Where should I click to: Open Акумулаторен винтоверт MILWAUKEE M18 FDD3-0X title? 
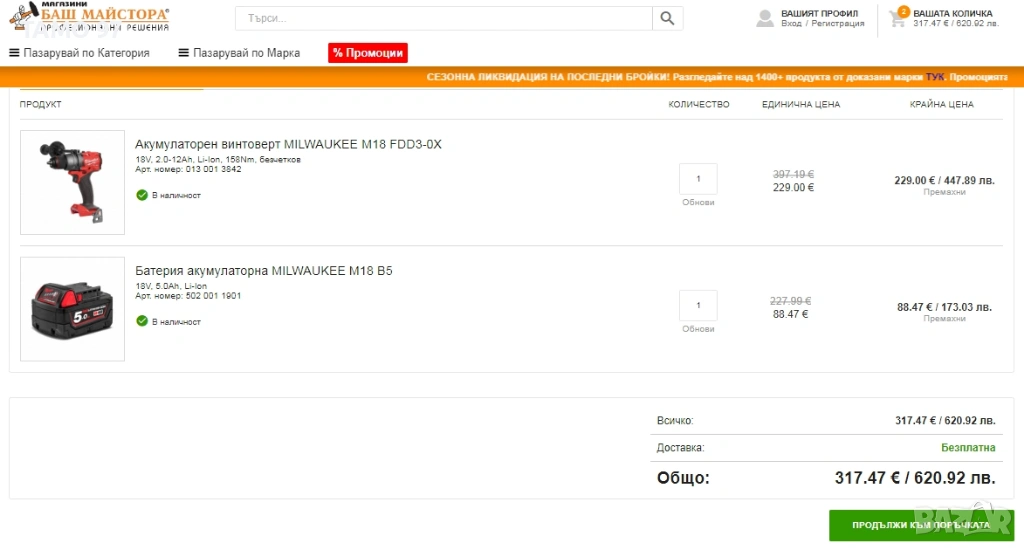[x=288, y=144]
